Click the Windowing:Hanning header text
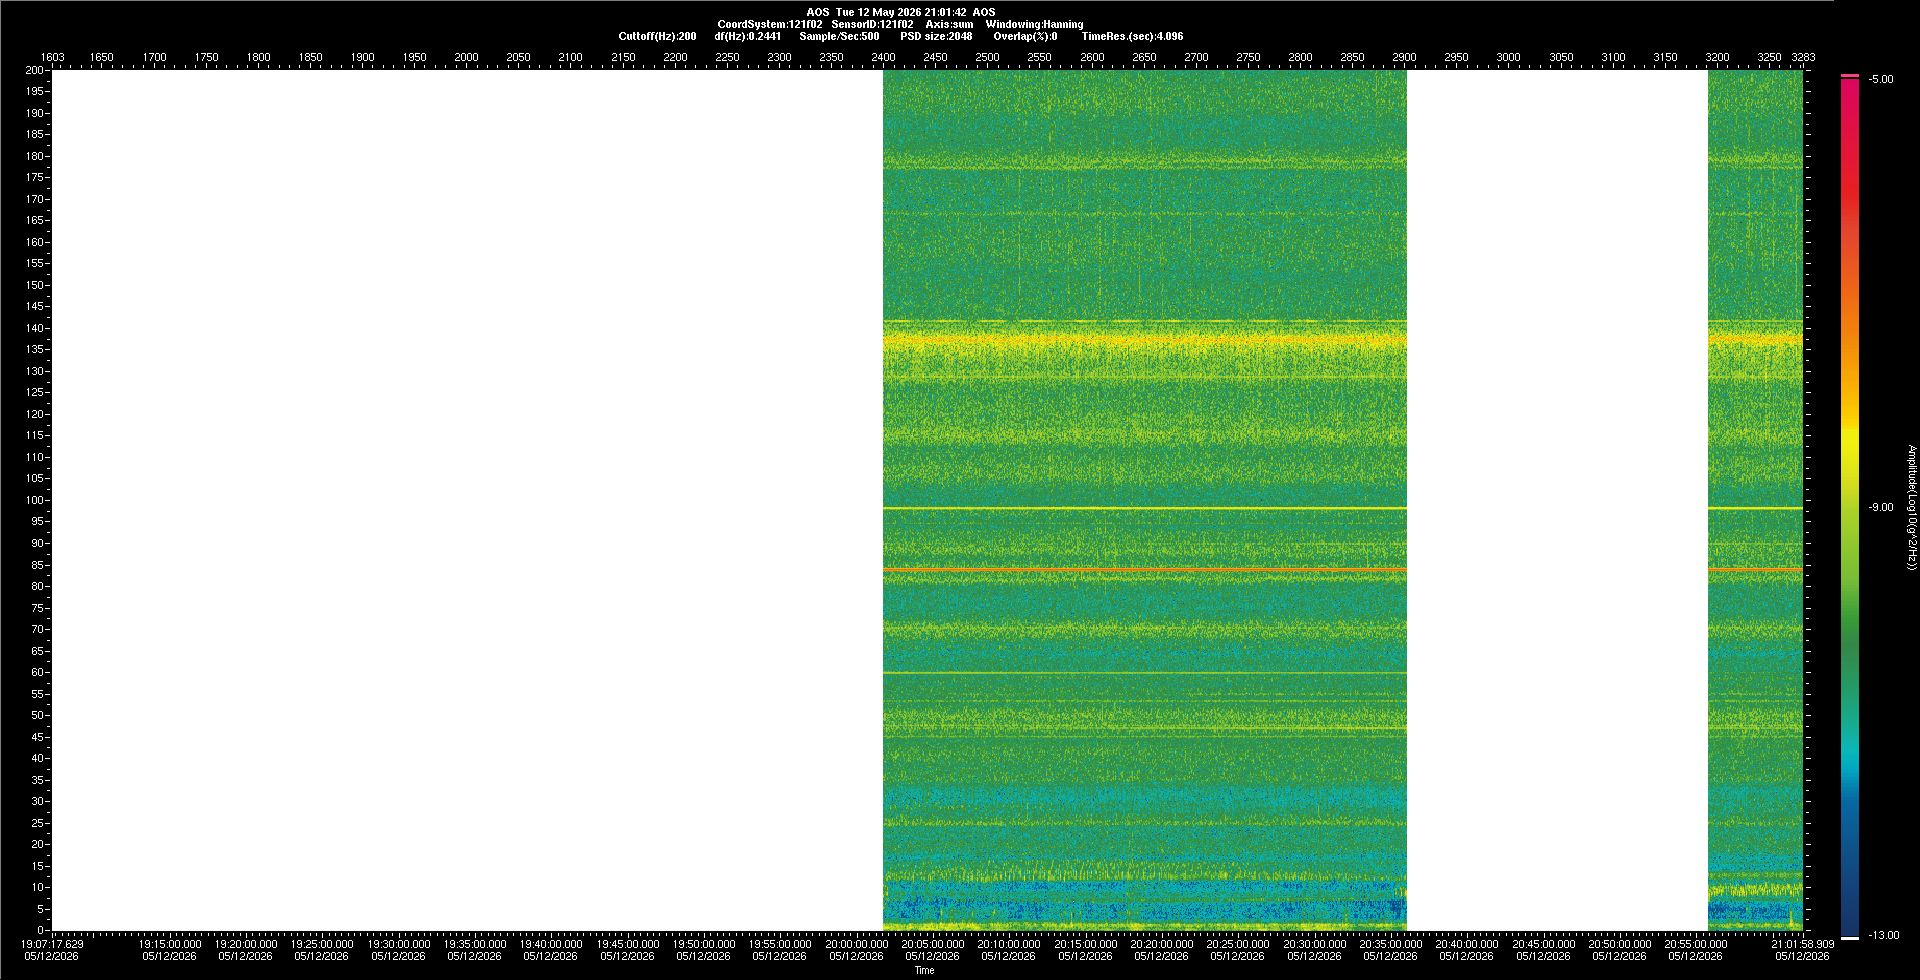1920x980 pixels. point(1034,24)
